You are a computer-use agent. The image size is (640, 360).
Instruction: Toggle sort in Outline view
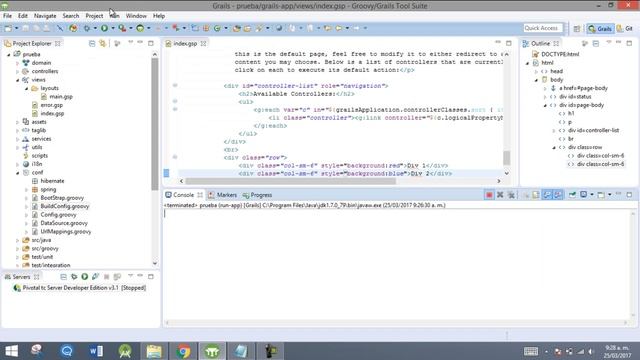pyautogui.click(x=585, y=43)
